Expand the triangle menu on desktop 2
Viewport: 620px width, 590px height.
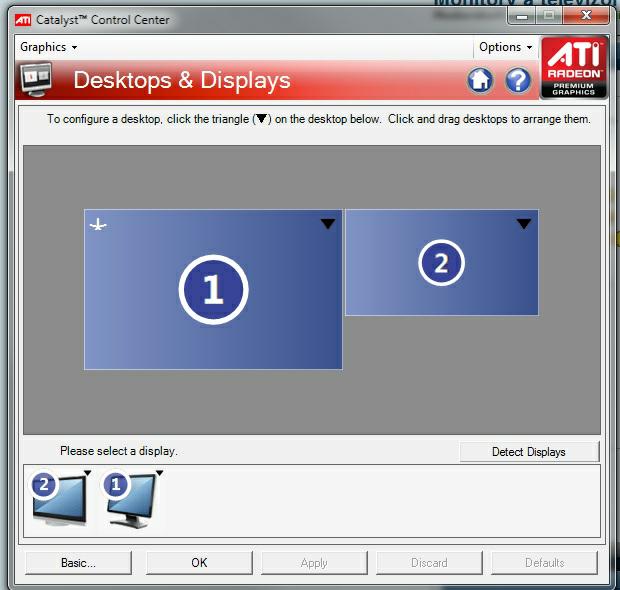click(x=524, y=224)
